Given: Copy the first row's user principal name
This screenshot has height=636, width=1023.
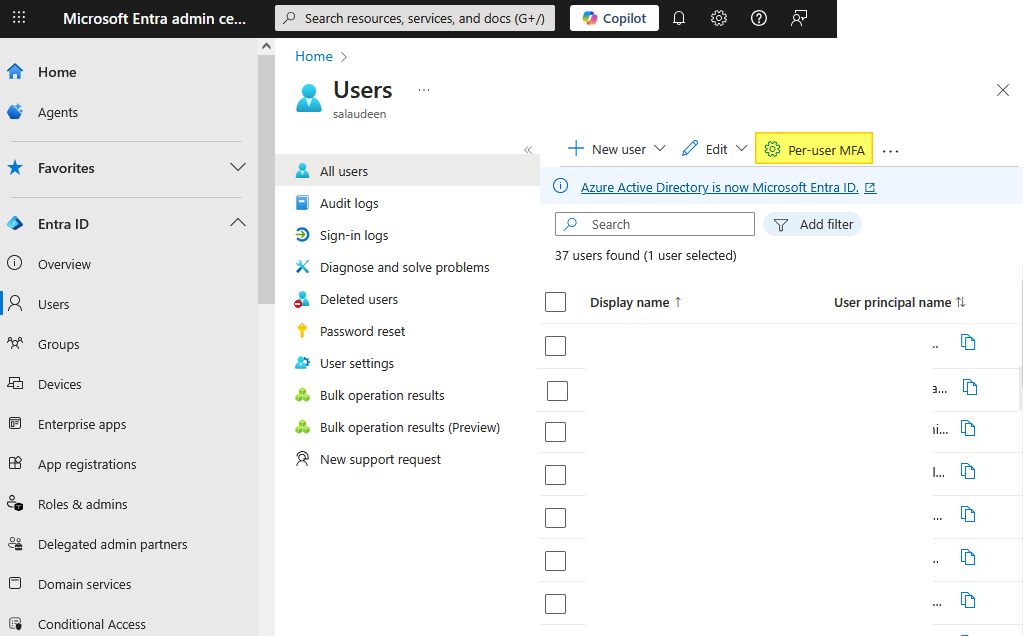Looking at the screenshot, I should coord(968,342).
